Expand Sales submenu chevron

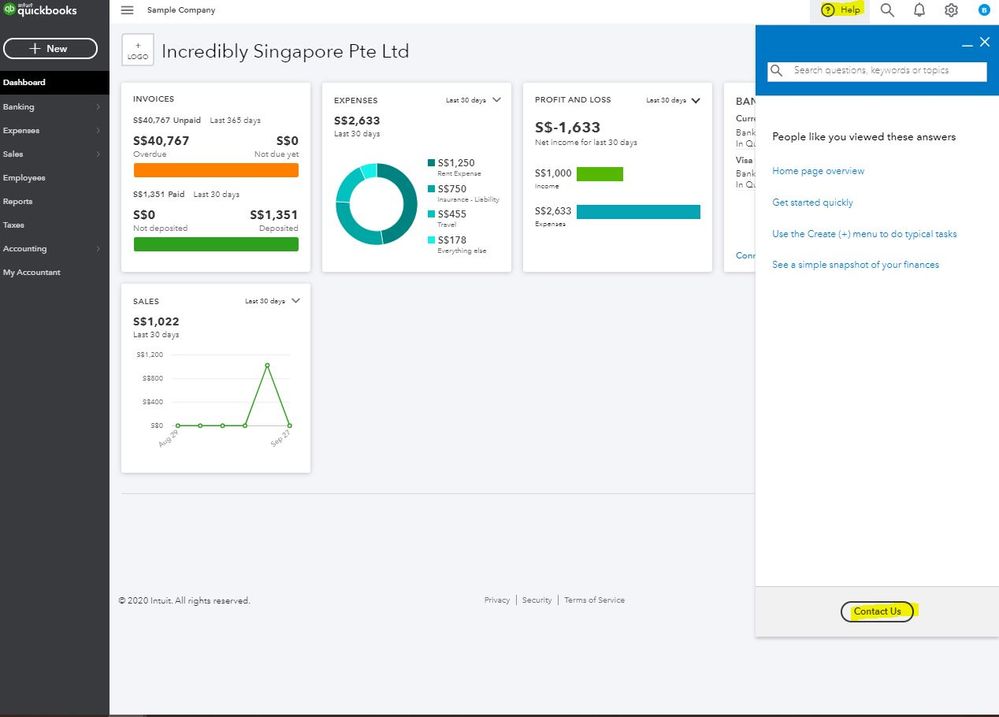(x=98, y=154)
